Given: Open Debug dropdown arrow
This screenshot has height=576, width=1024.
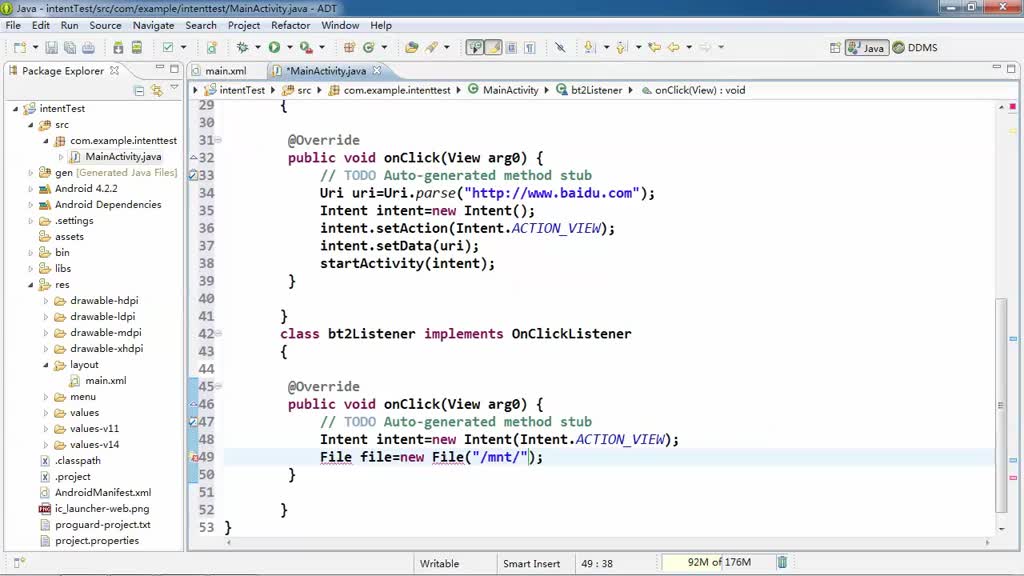Looking at the screenshot, I should [x=257, y=47].
